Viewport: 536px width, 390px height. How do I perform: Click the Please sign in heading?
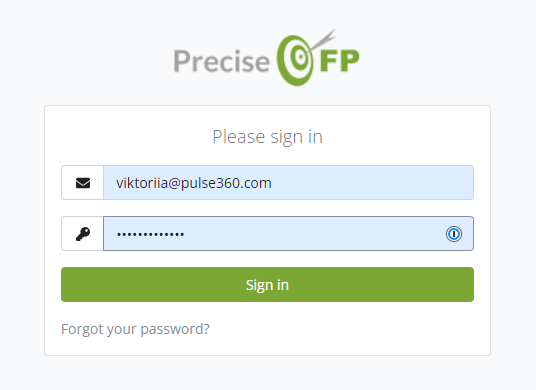[x=267, y=137]
